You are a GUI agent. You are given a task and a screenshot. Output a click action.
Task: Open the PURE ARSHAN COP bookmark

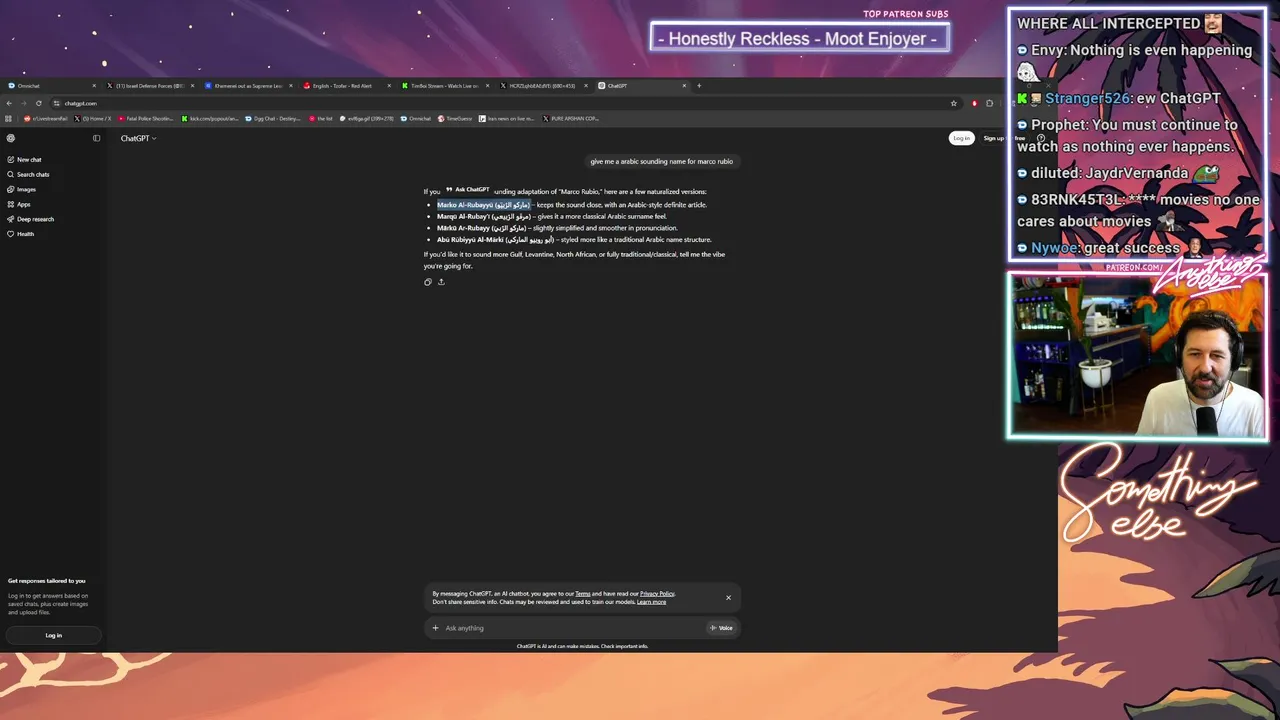571,119
